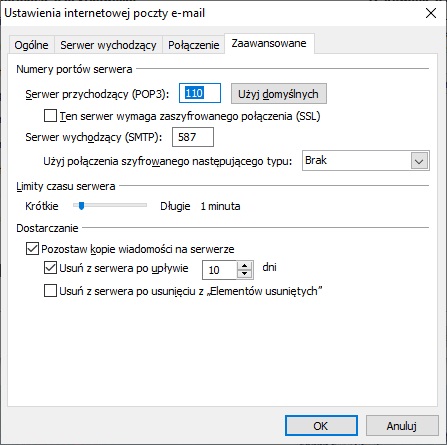
Task: Confirm settings with the OK button
Action: pyautogui.click(x=321, y=426)
